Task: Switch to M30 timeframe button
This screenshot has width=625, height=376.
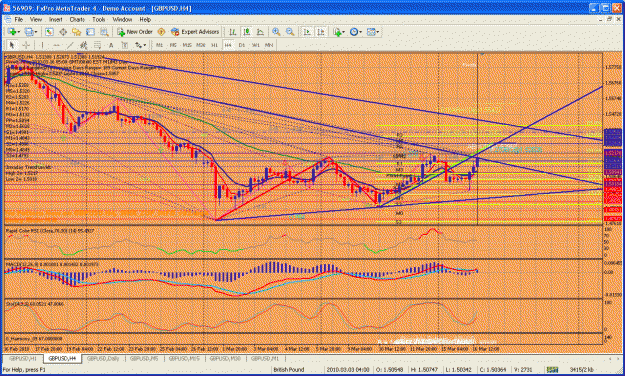Action: click(x=200, y=45)
